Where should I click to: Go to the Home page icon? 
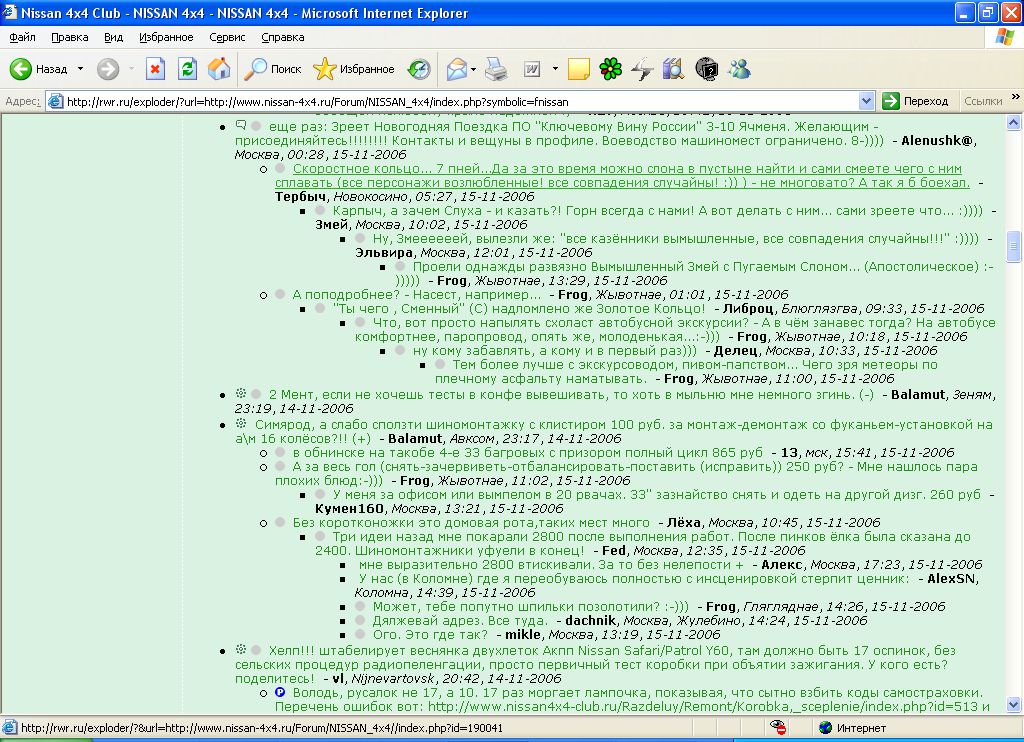219,69
